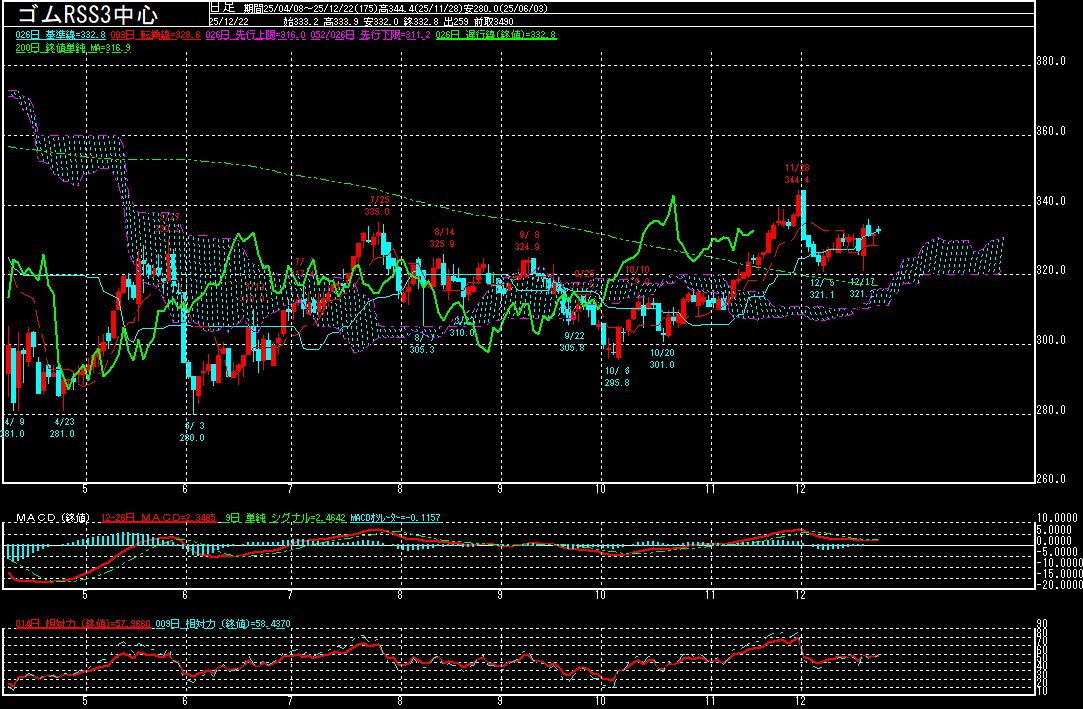Select the 日足 timeframe label

point(221,6)
